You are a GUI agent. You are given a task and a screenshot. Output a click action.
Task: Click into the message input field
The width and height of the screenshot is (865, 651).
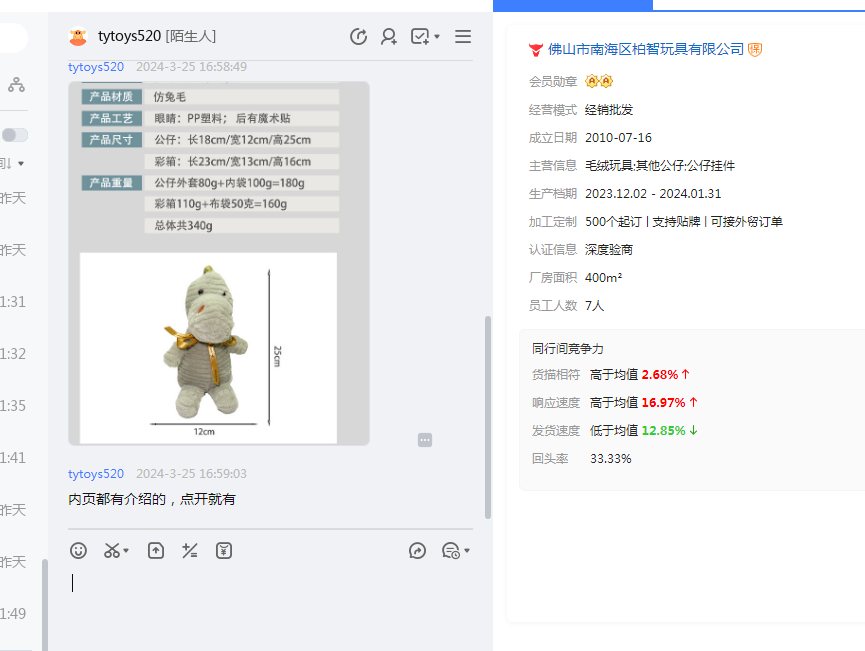pos(270,600)
